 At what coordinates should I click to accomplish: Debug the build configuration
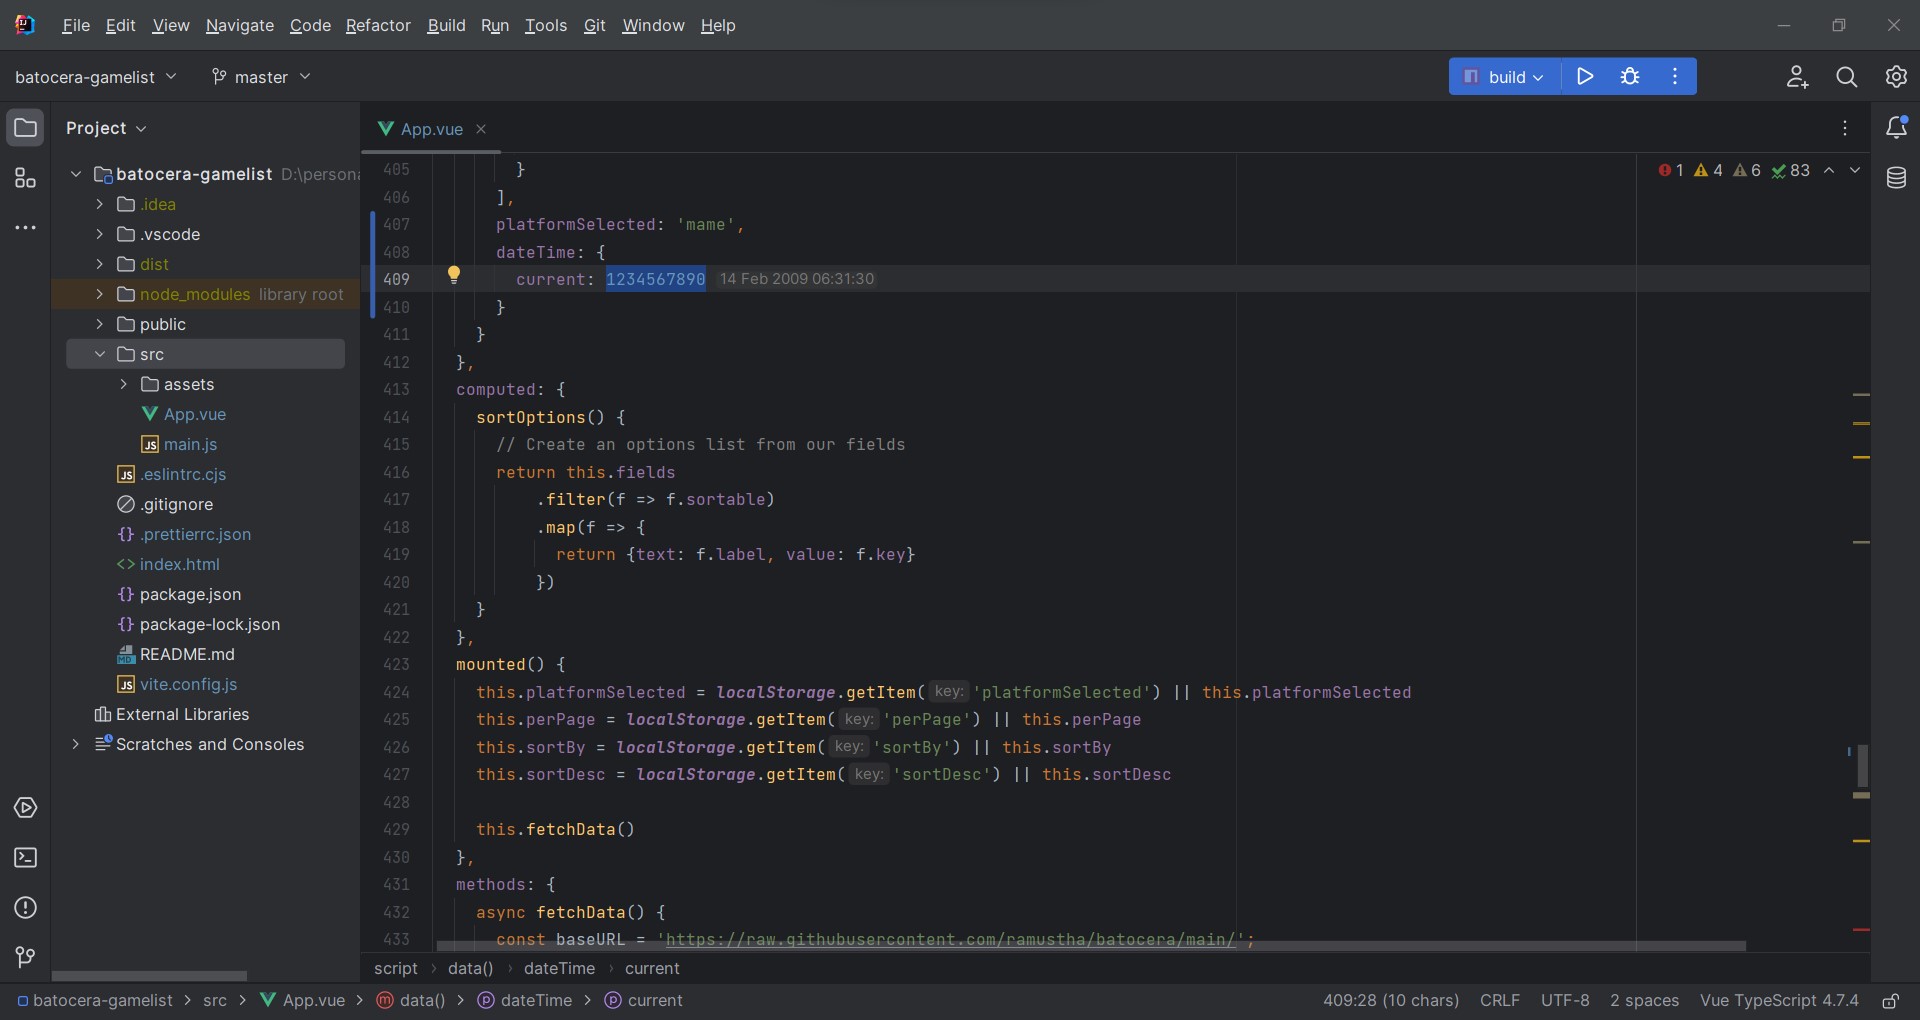[1630, 76]
